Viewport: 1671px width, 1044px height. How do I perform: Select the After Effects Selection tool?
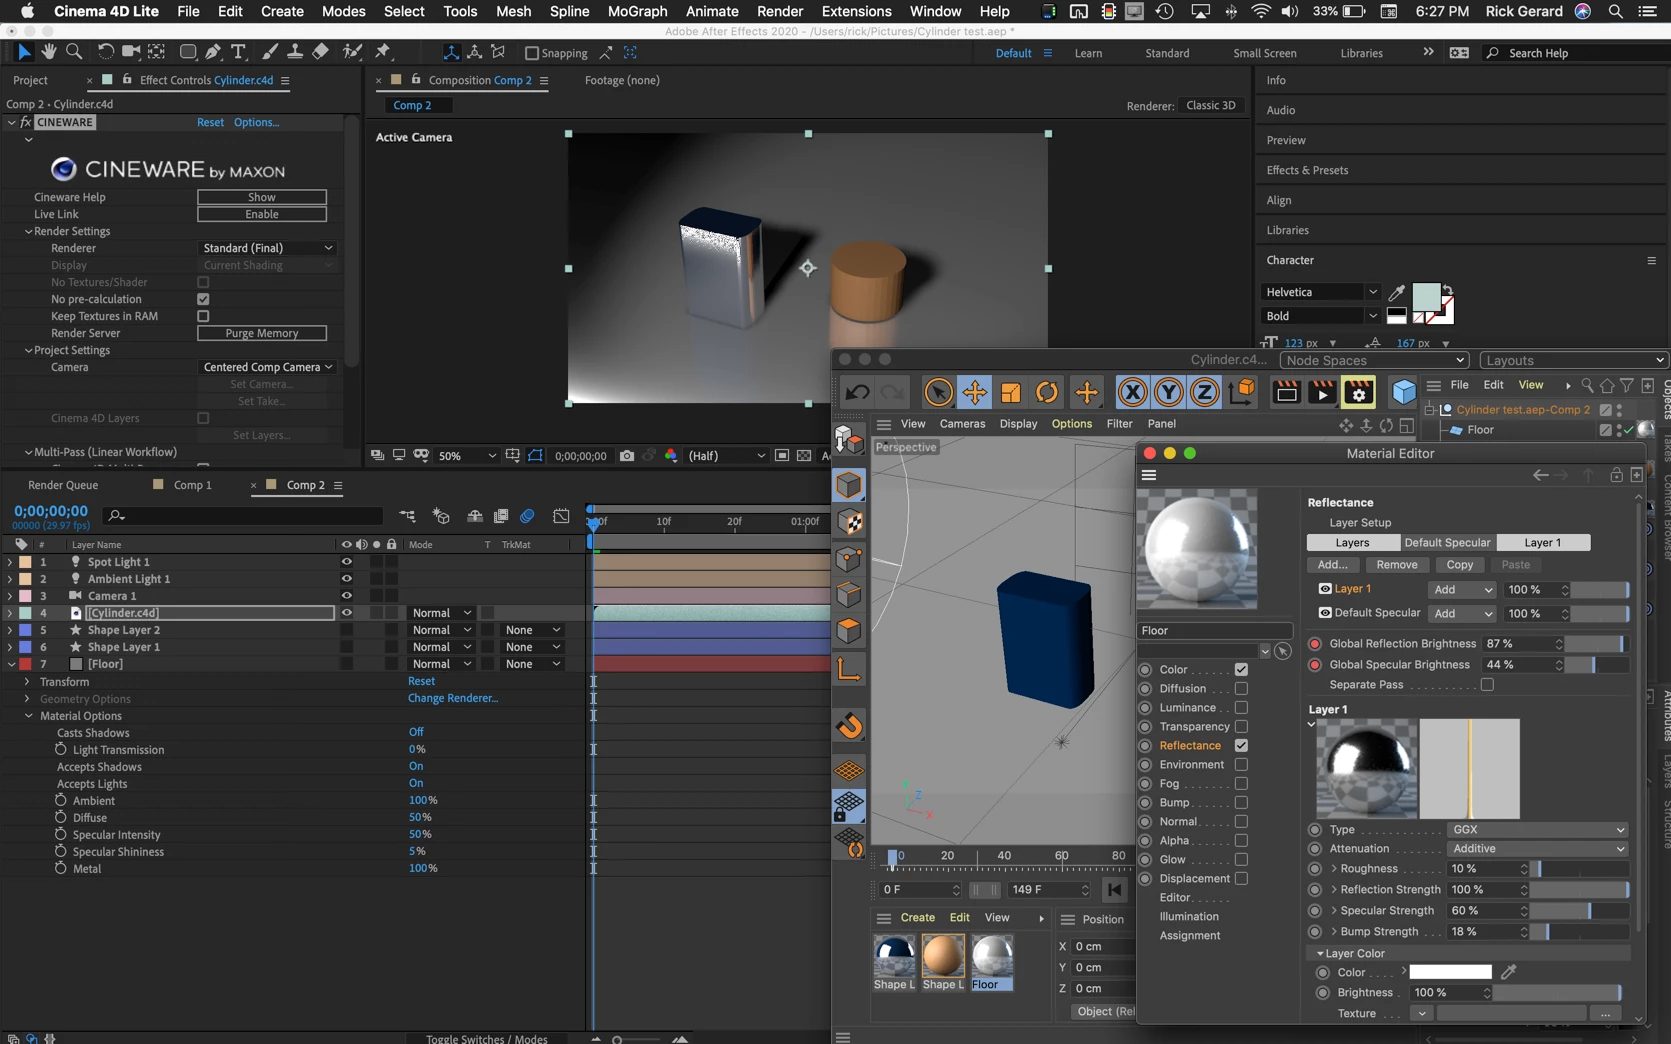point(24,52)
